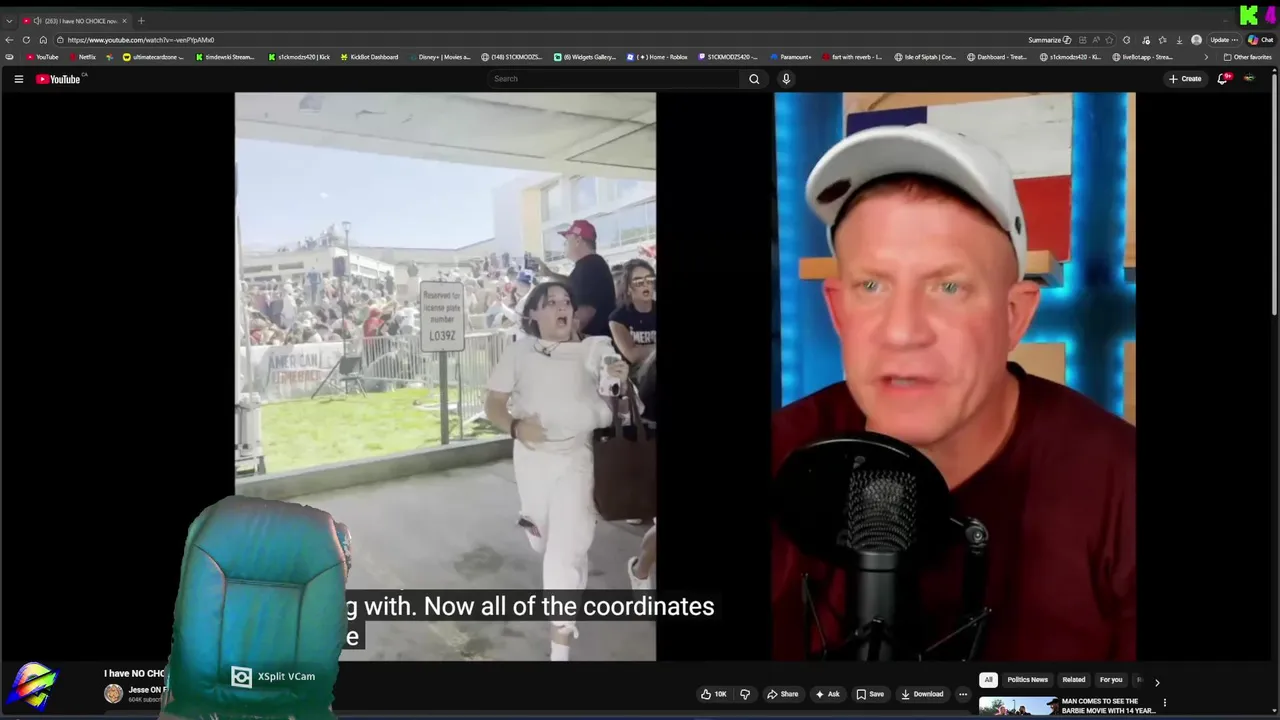Download the video with the Download button
Viewport: 1280px width, 720px height.
coord(922,694)
